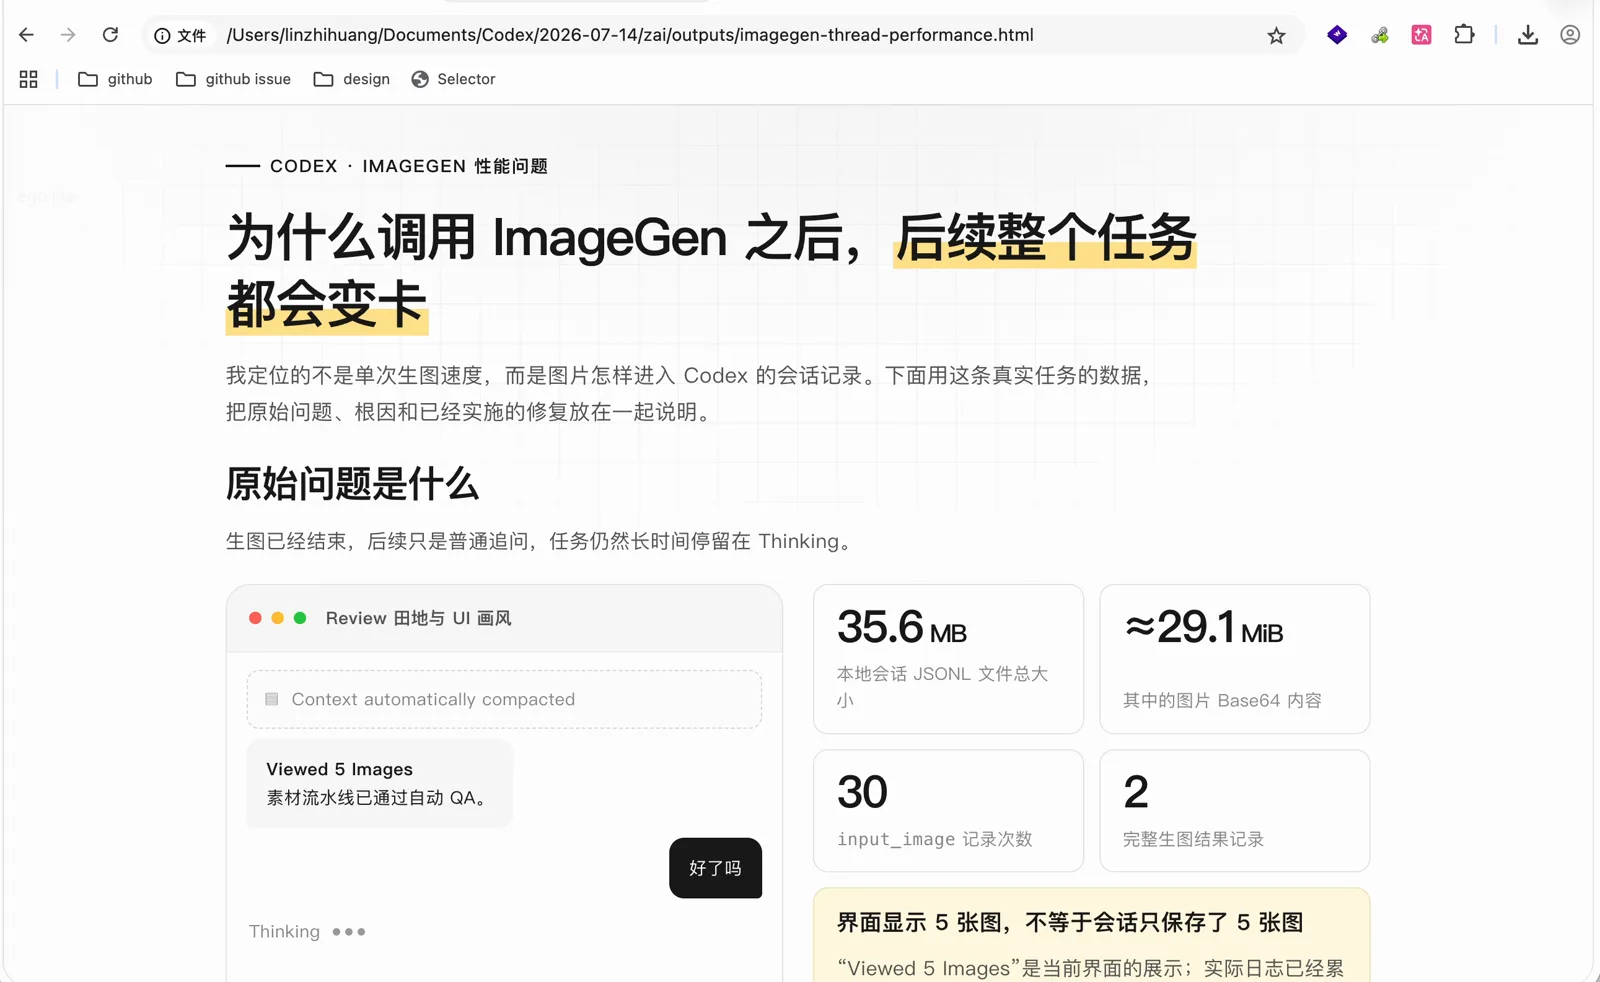Reload the current page
Image resolution: width=1600 pixels, height=982 pixels.
[x=110, y=35]
